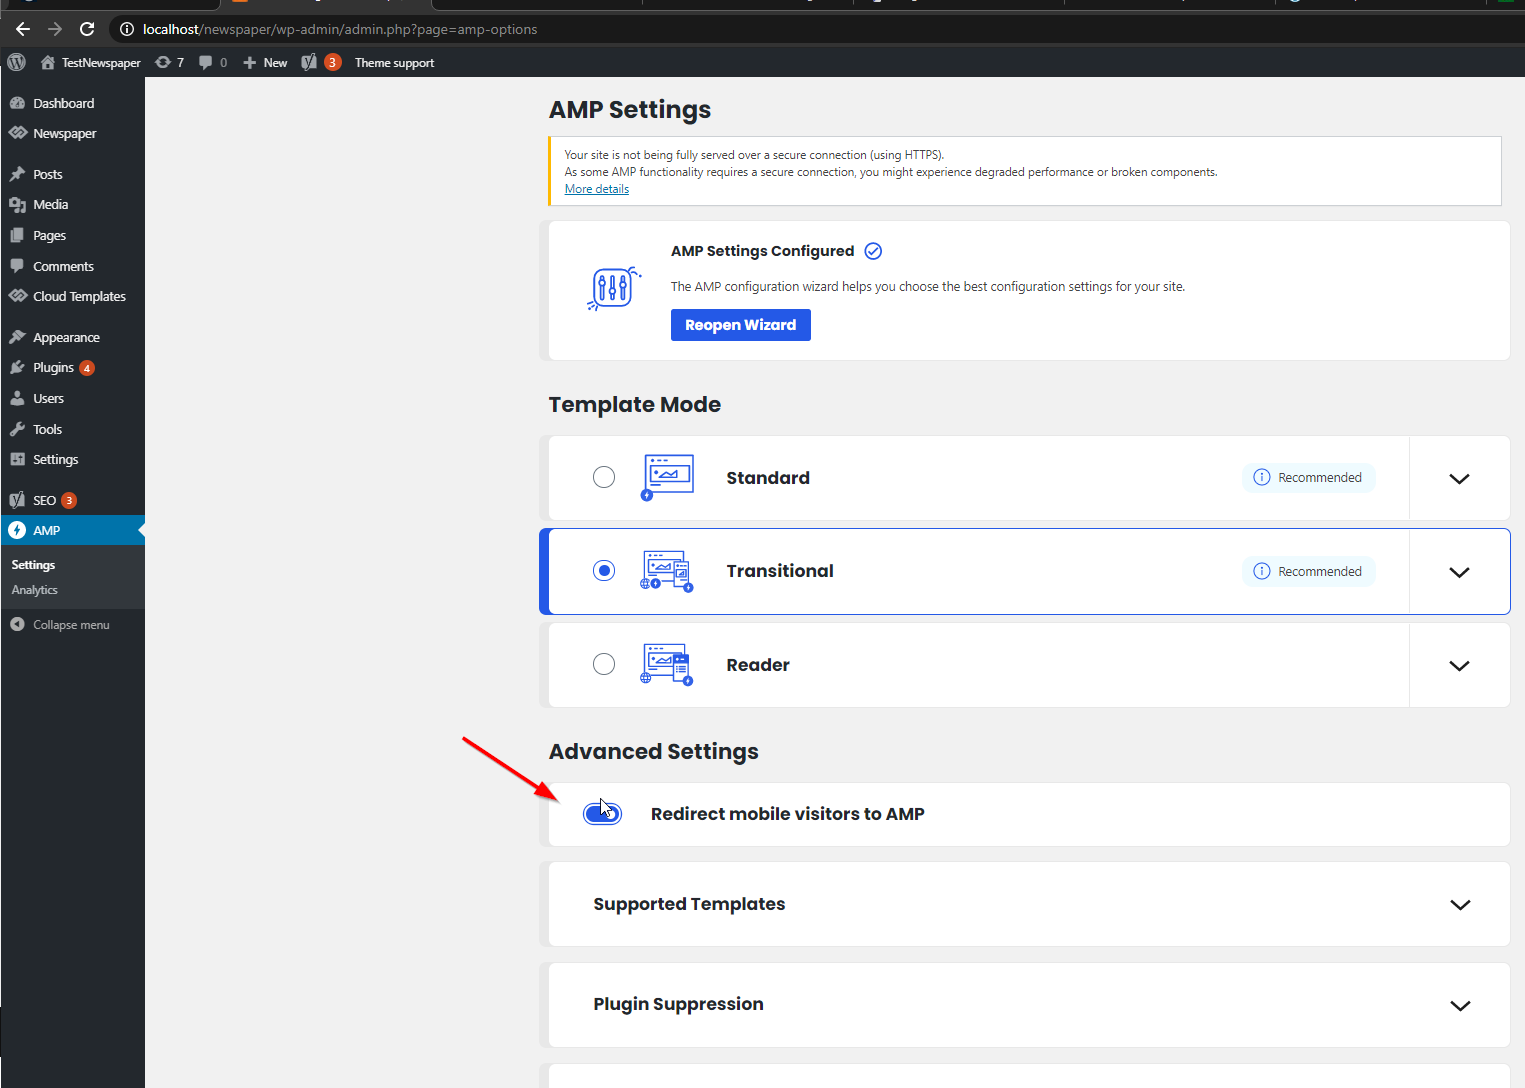This screenshot has height=1088, width=1525.
Task: Open Dashboard from the sidebar
Action: (x=72, y=103)
